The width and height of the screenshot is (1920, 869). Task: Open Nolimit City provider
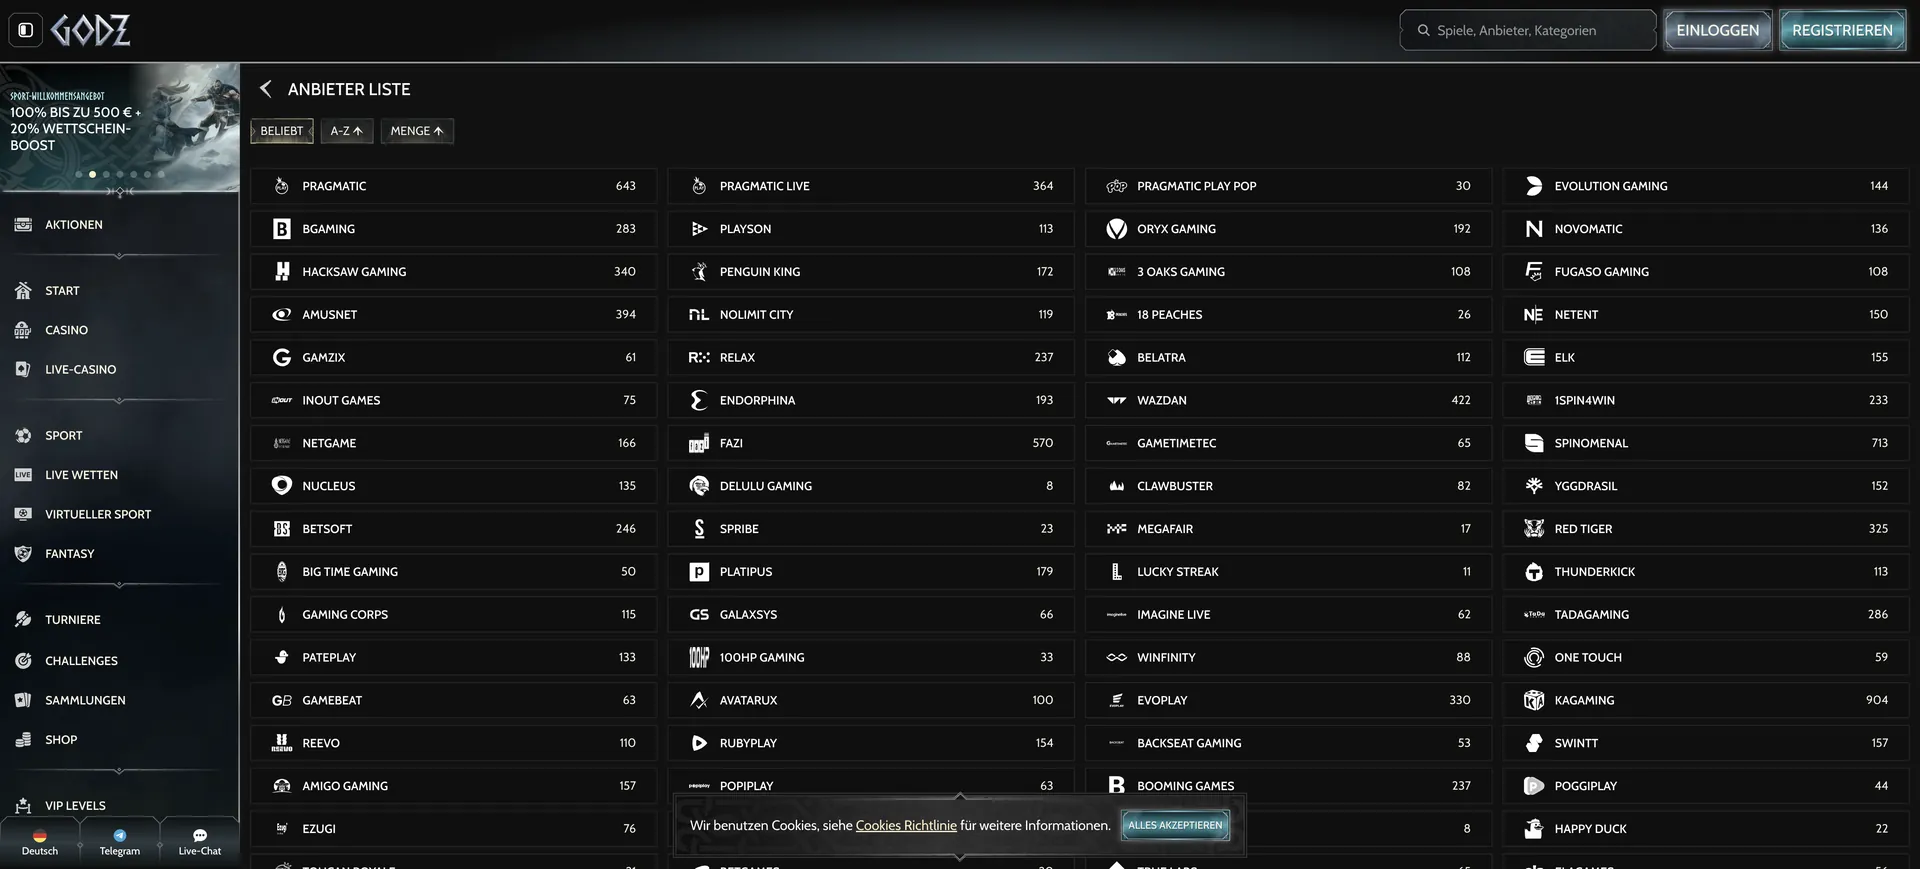coord(871,315)
